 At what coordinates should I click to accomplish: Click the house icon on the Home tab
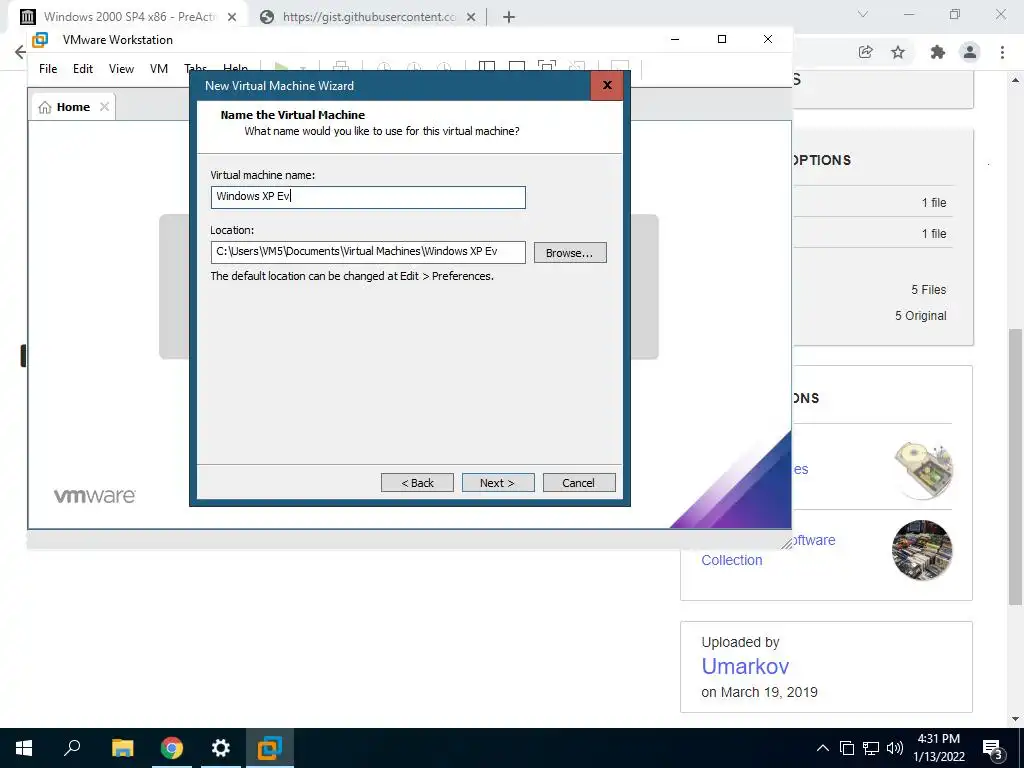point(44,107)
